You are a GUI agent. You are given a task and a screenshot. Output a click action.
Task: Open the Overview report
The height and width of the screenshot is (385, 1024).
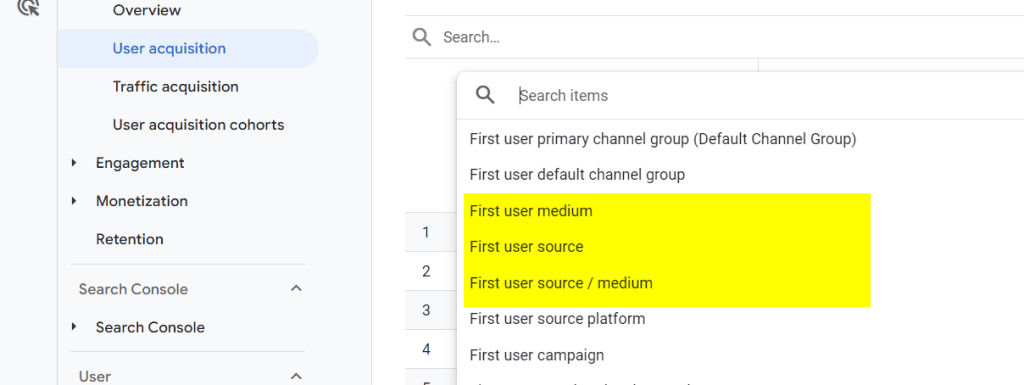(x=147, y=10)
